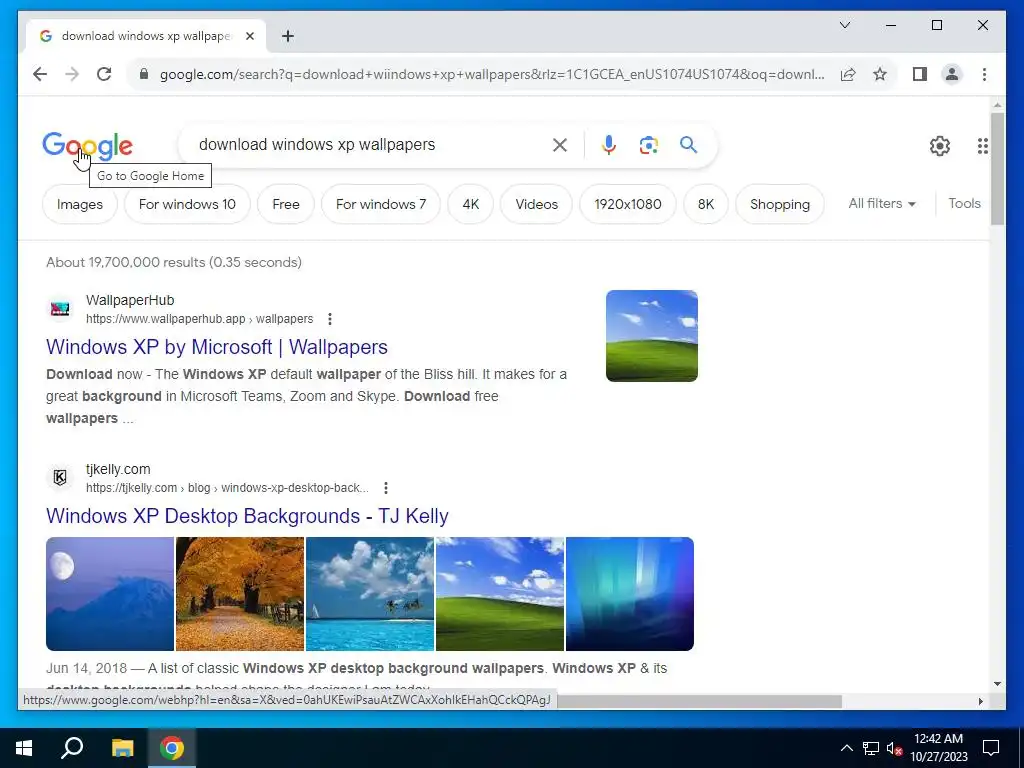1024x768 pixels.
Task: Click the Chrome forward arrow
Action: [x=72, y=74]
